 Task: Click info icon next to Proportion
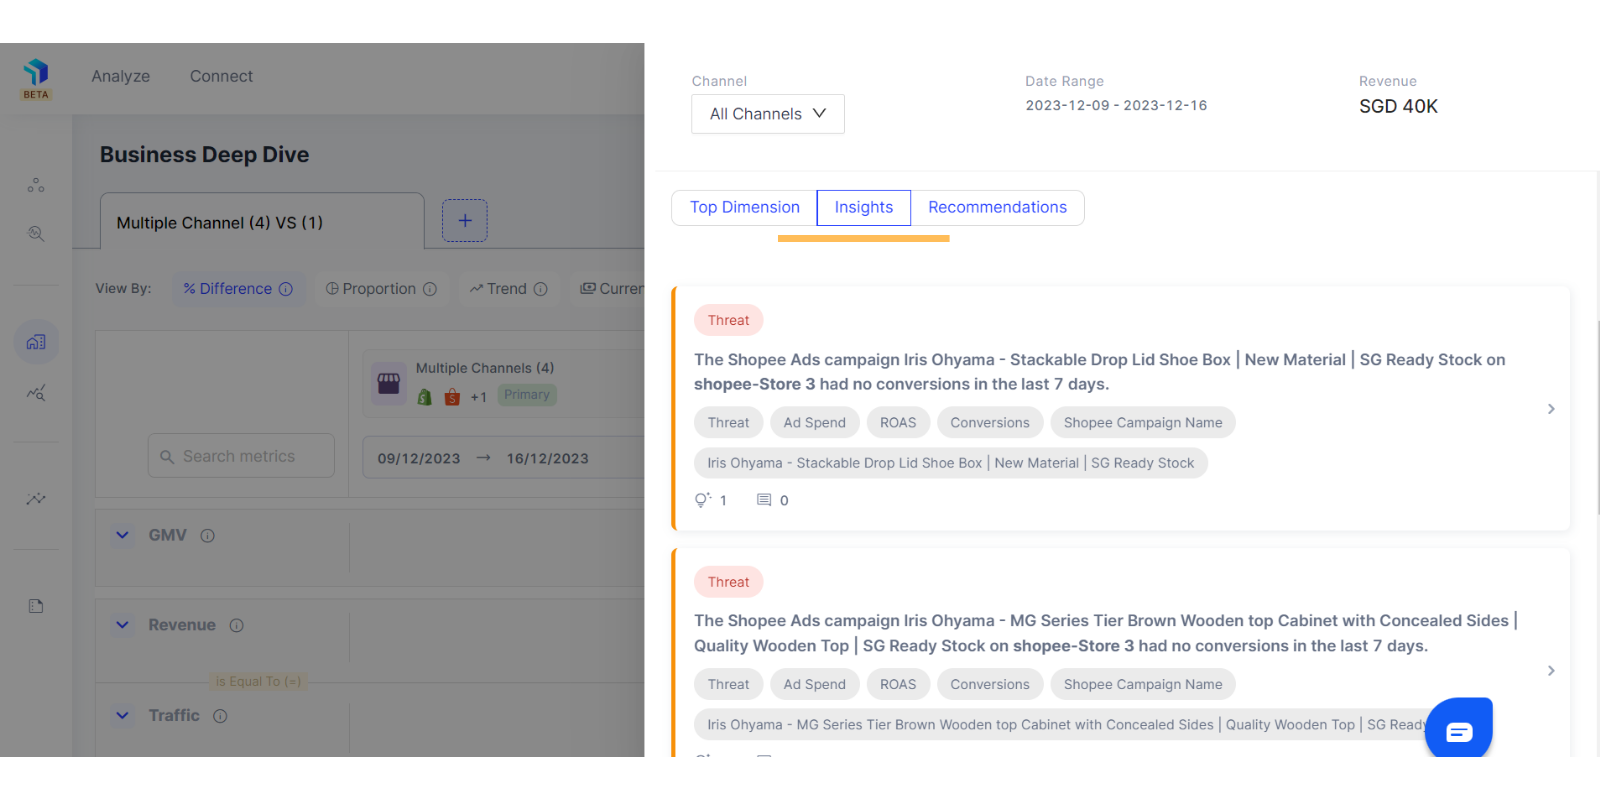click(x=430, y=289)
